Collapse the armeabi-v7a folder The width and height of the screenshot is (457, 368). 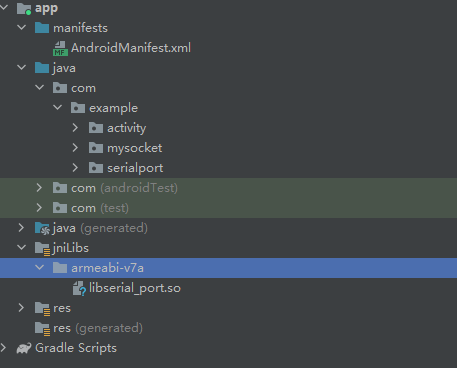(x=40, y=268)
